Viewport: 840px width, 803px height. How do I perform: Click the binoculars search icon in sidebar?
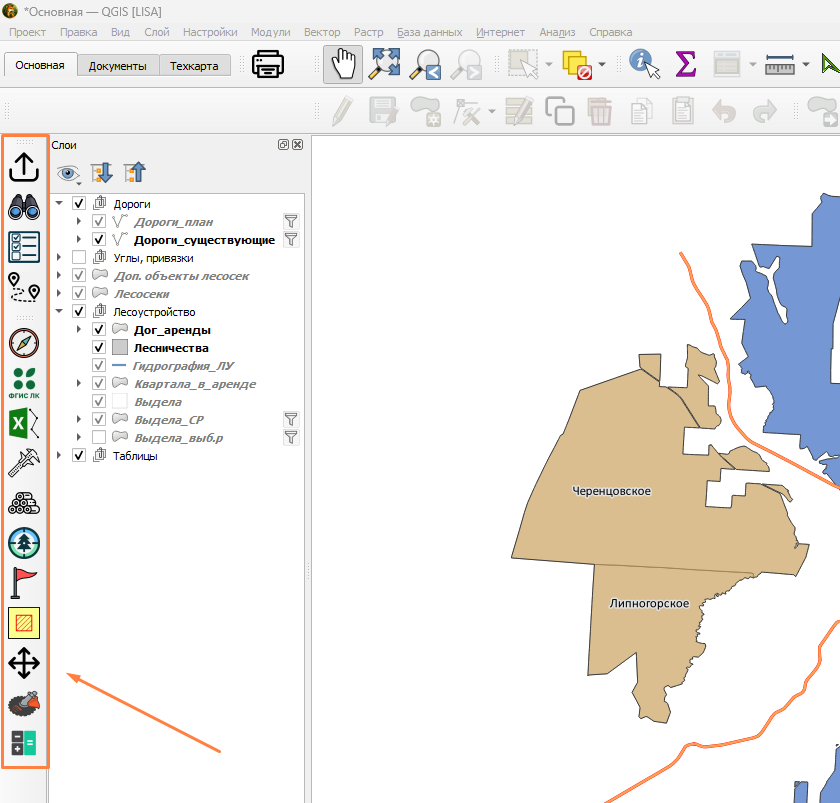[24, 207]
